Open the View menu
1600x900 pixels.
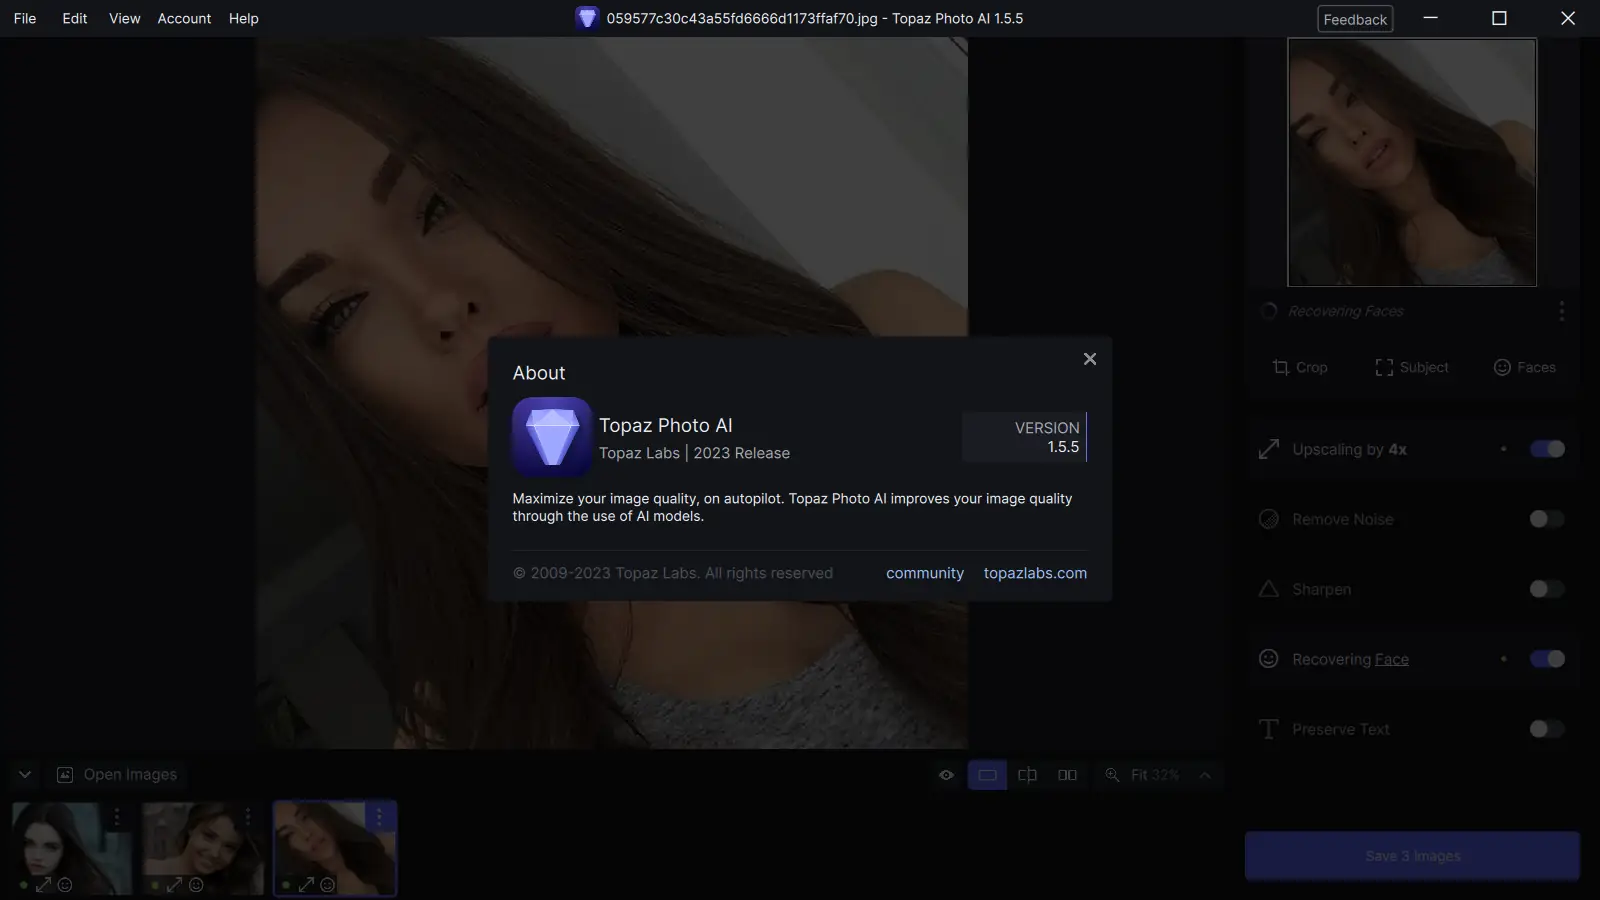[x=125, y=18]
